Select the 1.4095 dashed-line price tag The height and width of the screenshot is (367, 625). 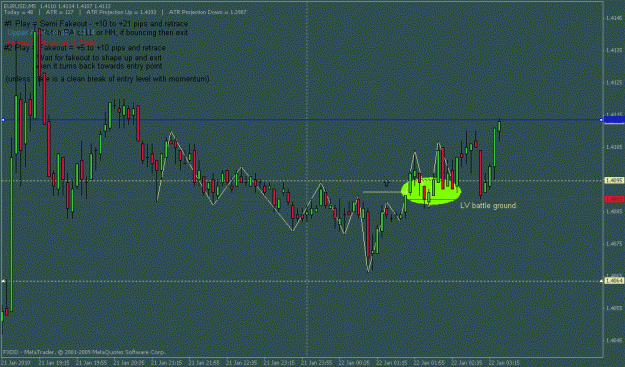(614, 181)
